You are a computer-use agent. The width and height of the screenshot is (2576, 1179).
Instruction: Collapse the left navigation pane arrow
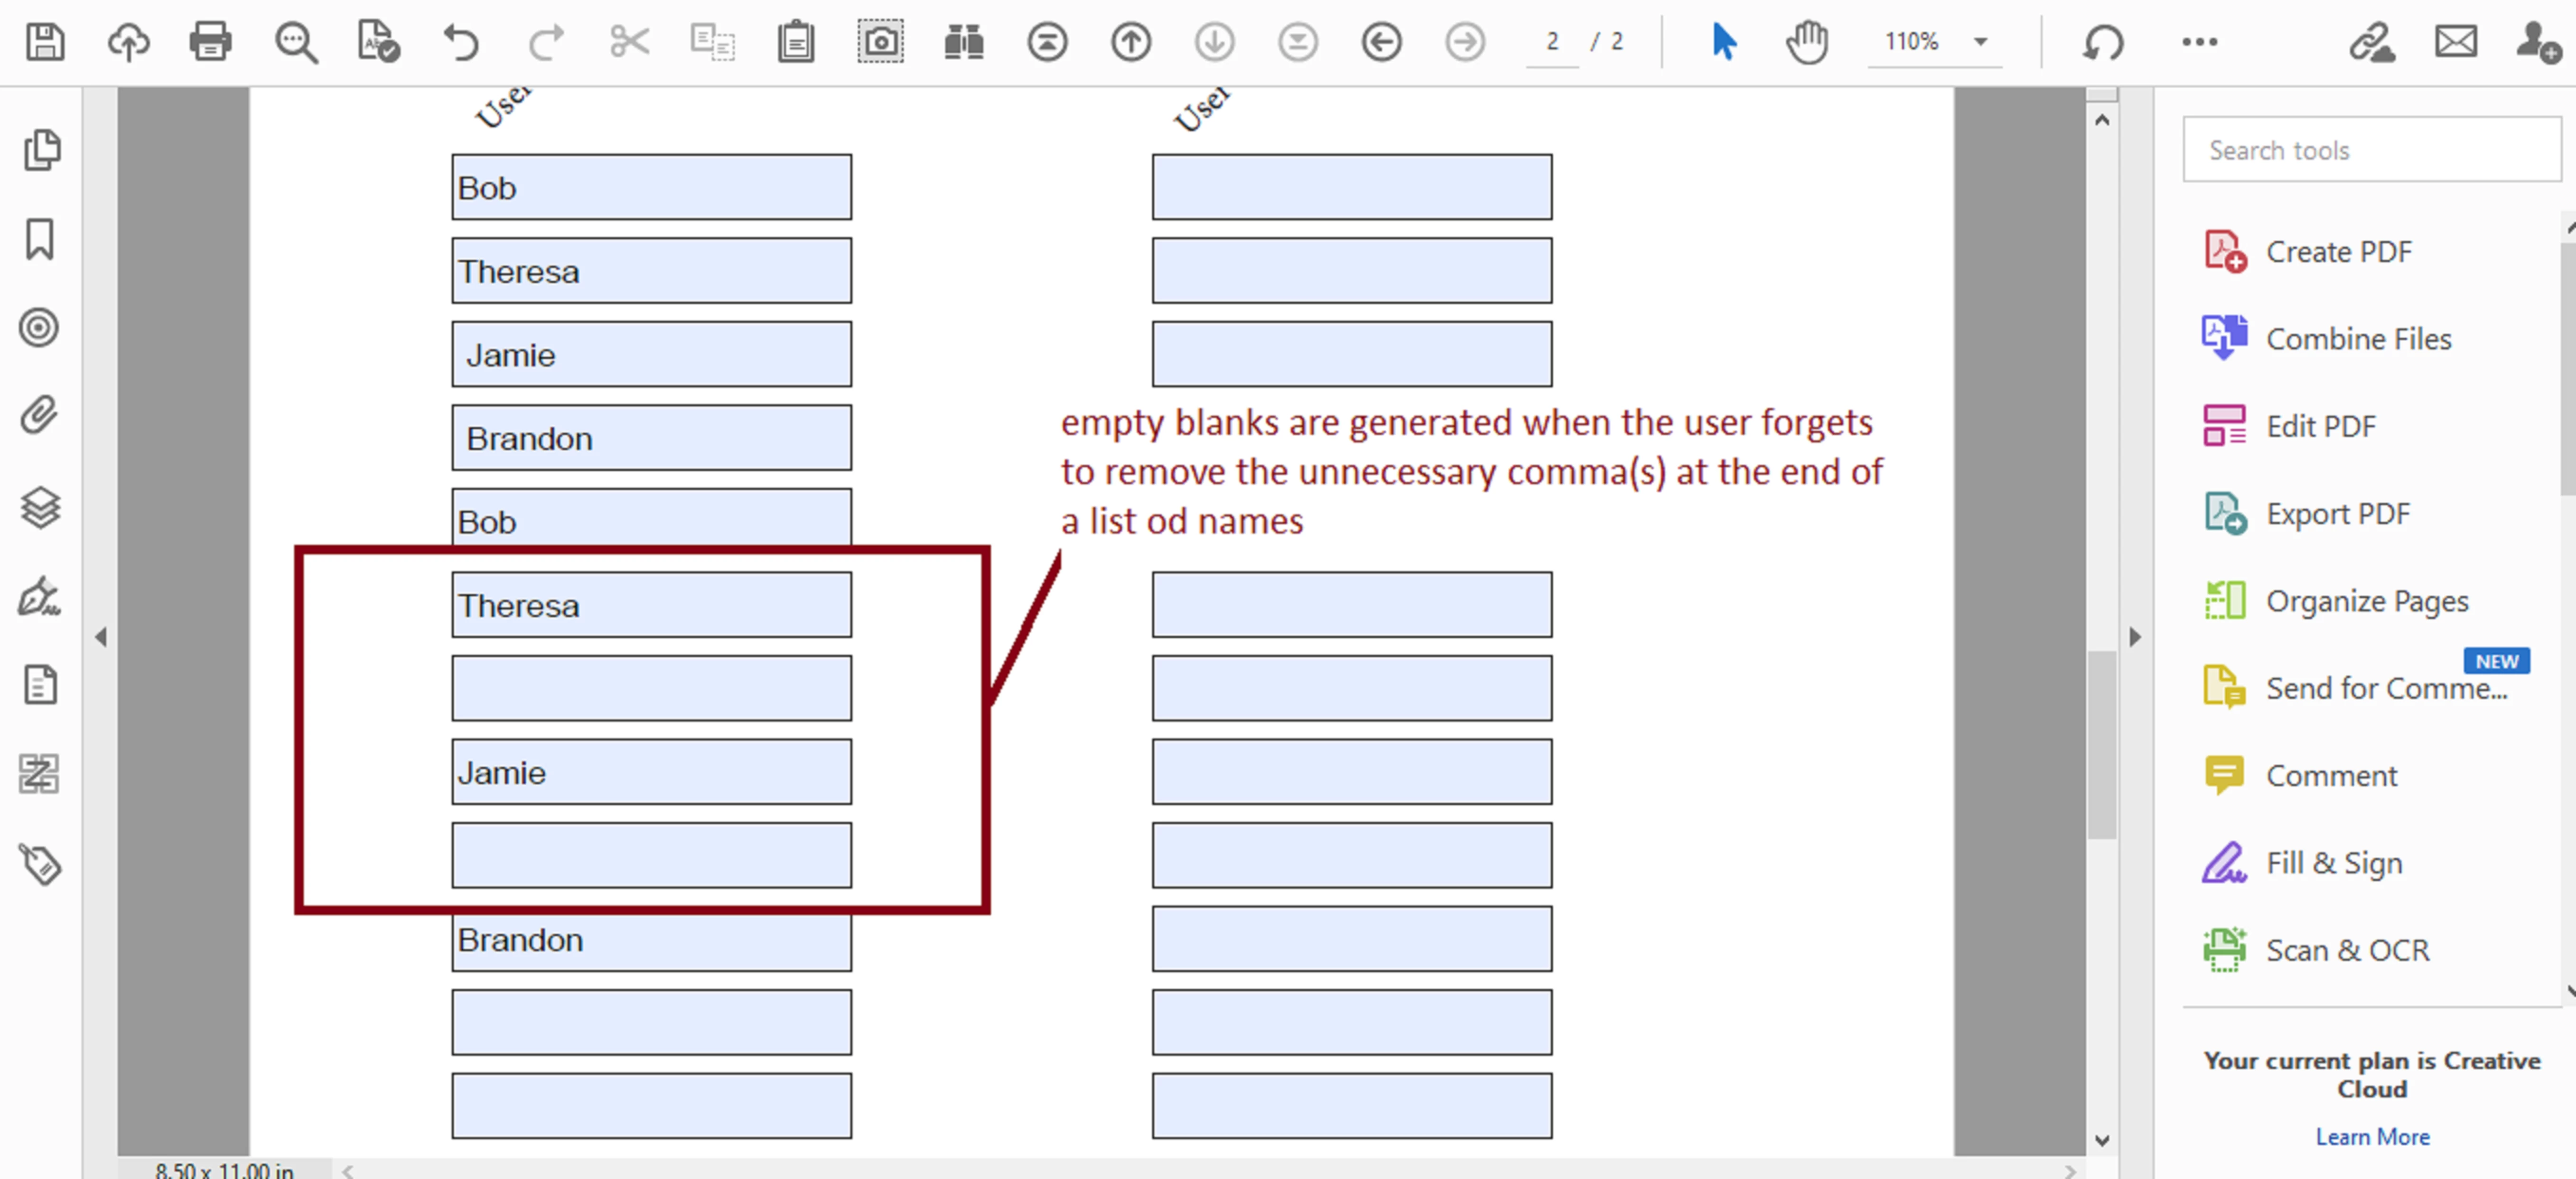(x=101, y=637)
